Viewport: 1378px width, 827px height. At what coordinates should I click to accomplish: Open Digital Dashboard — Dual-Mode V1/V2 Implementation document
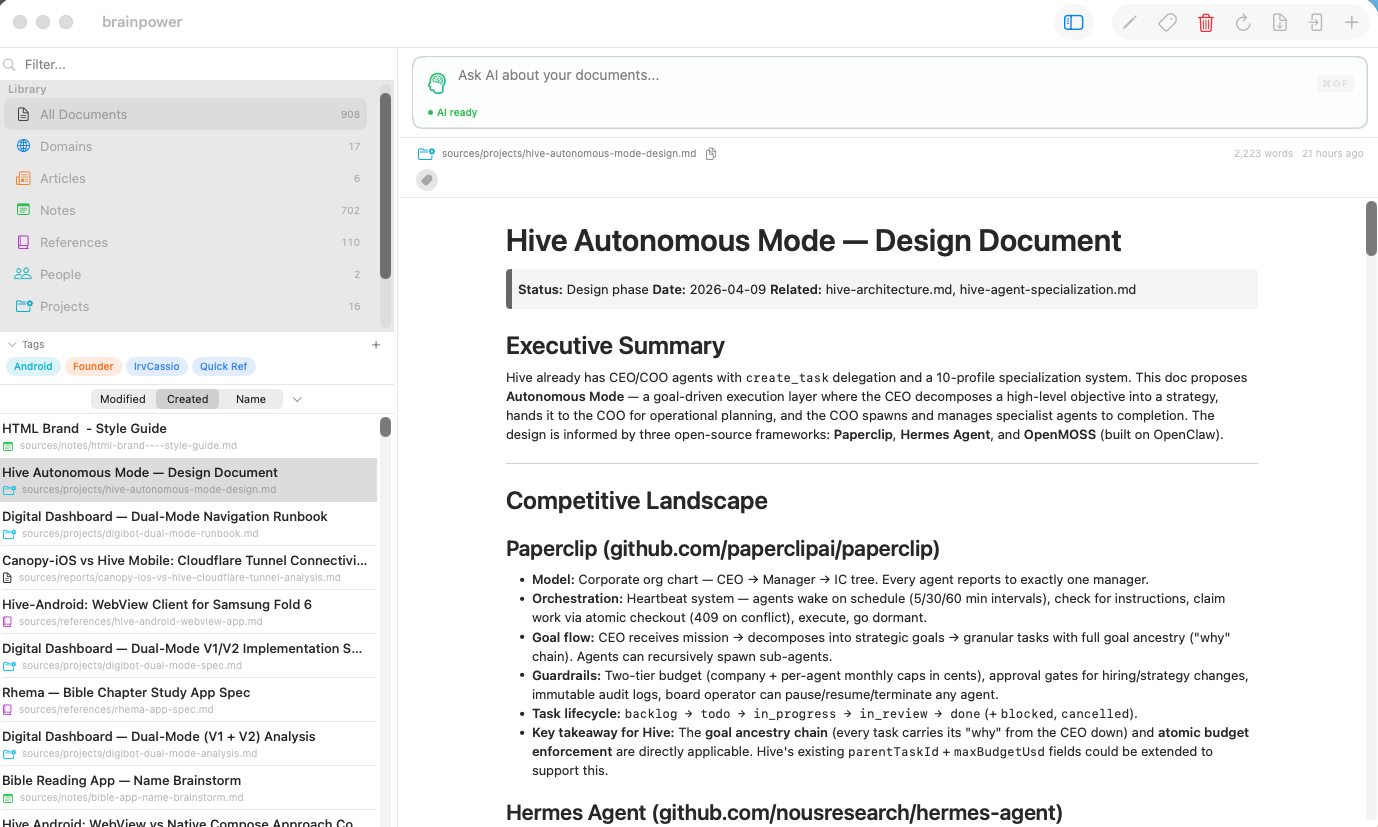(189, 656)
